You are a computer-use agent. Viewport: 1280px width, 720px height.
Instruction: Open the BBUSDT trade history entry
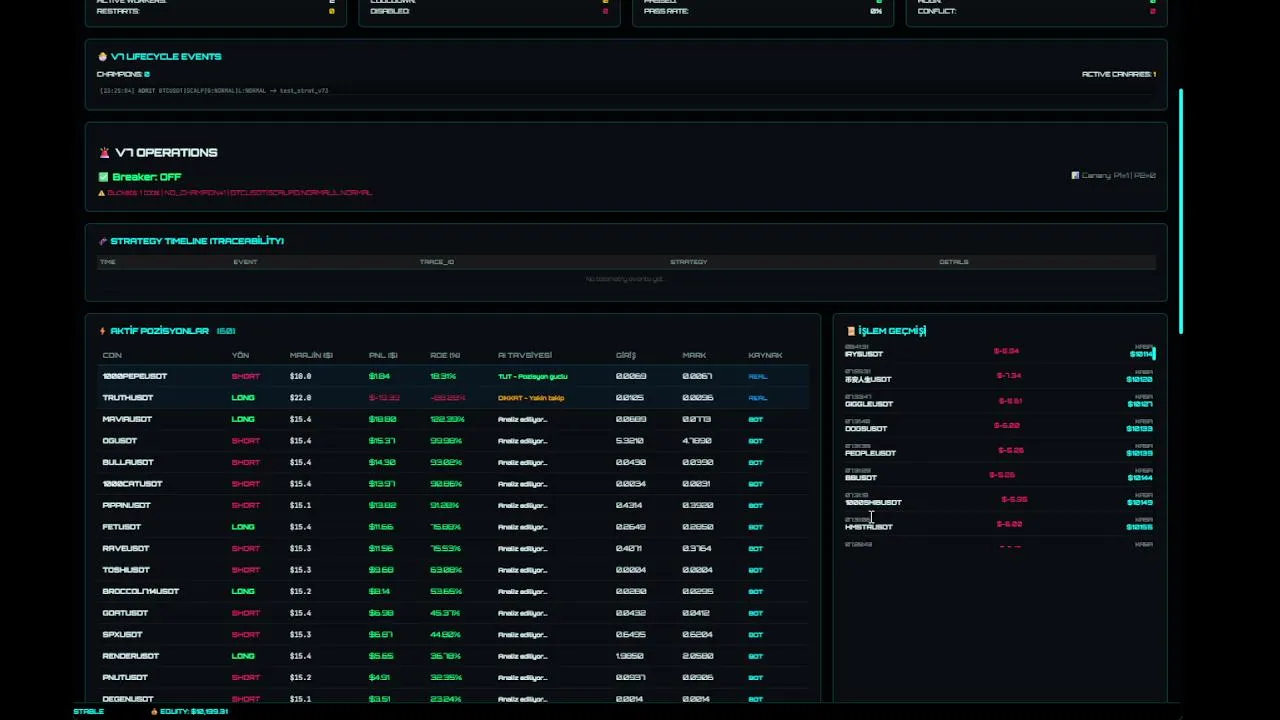(x=1000, y=474)
